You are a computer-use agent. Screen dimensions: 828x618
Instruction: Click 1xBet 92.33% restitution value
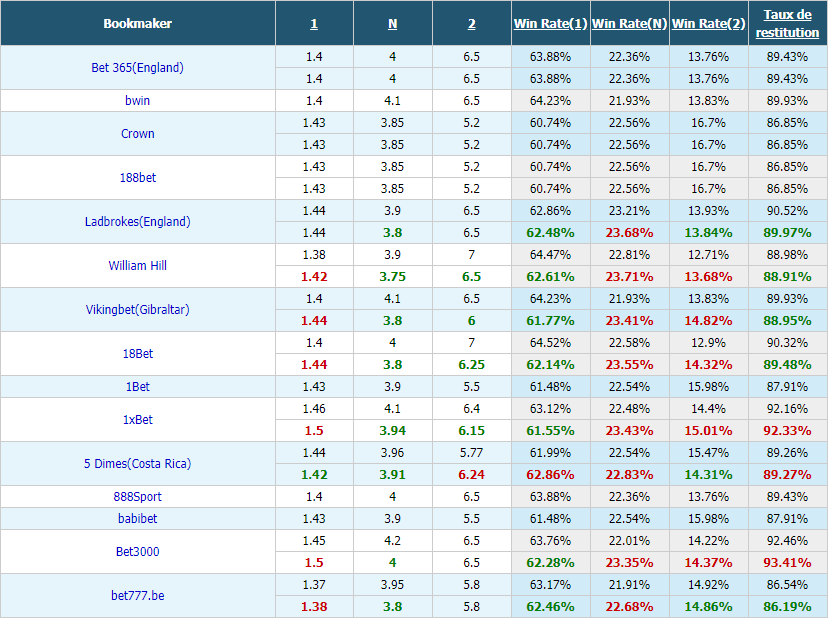[x=787, y=430]
